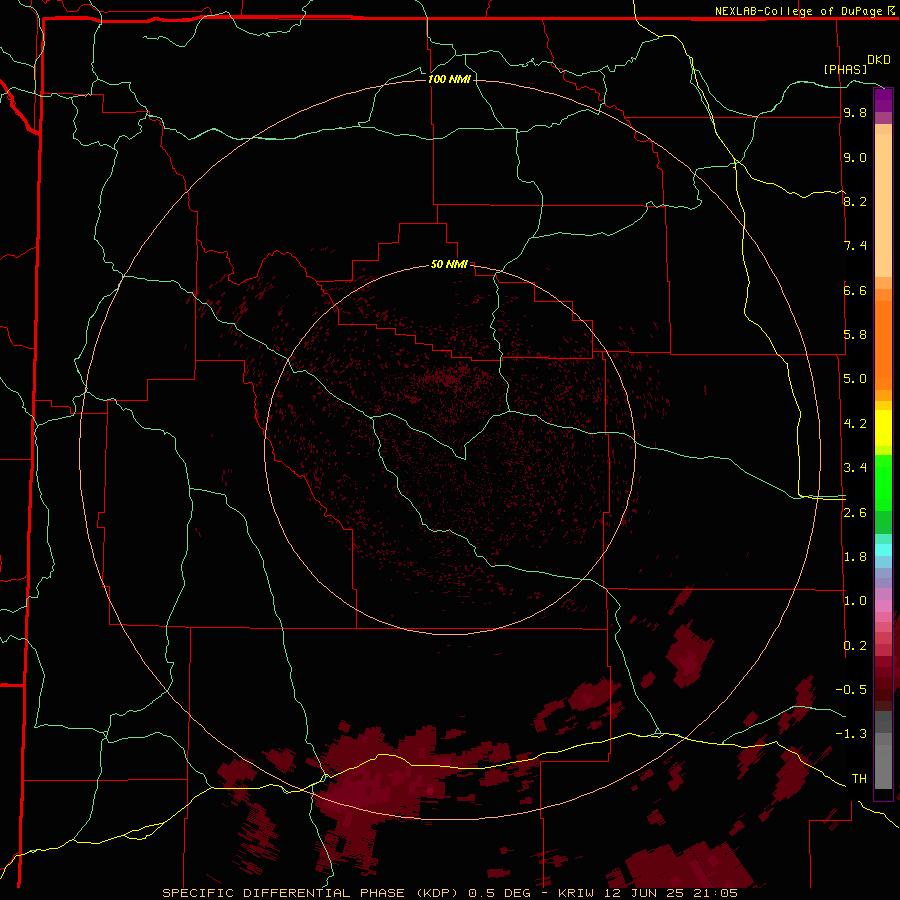Viewport: 900px width, 900px height.
Task: Click the 1.8 scale value
Action: 855,557
